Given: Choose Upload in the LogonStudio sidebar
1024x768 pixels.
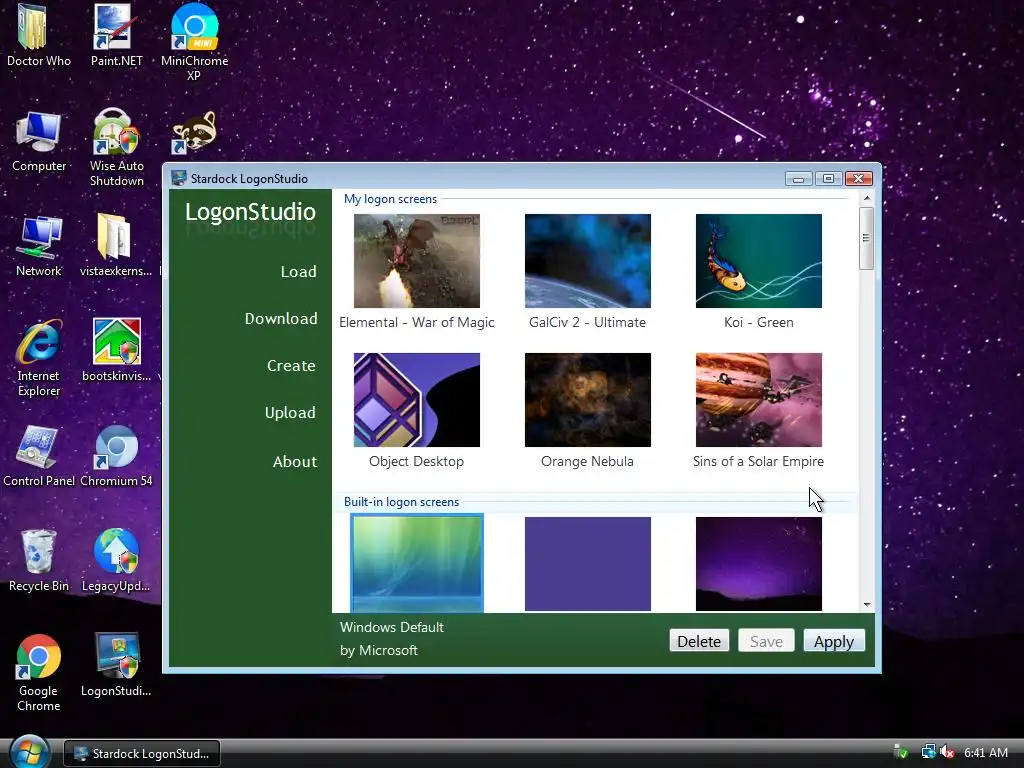Looking at the screenshot, I should click(x=290, y=413).
